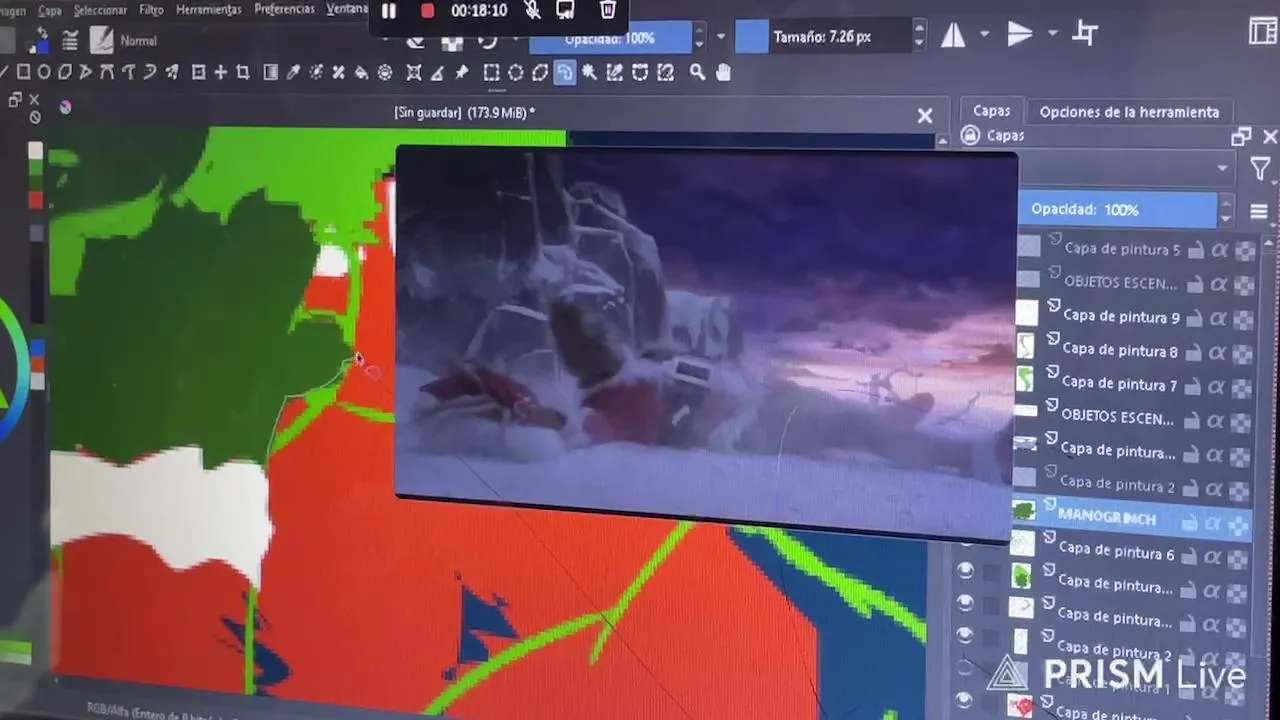Open the Capa menu
Viewport: 1280px width, 720px height.
point(49,10)
